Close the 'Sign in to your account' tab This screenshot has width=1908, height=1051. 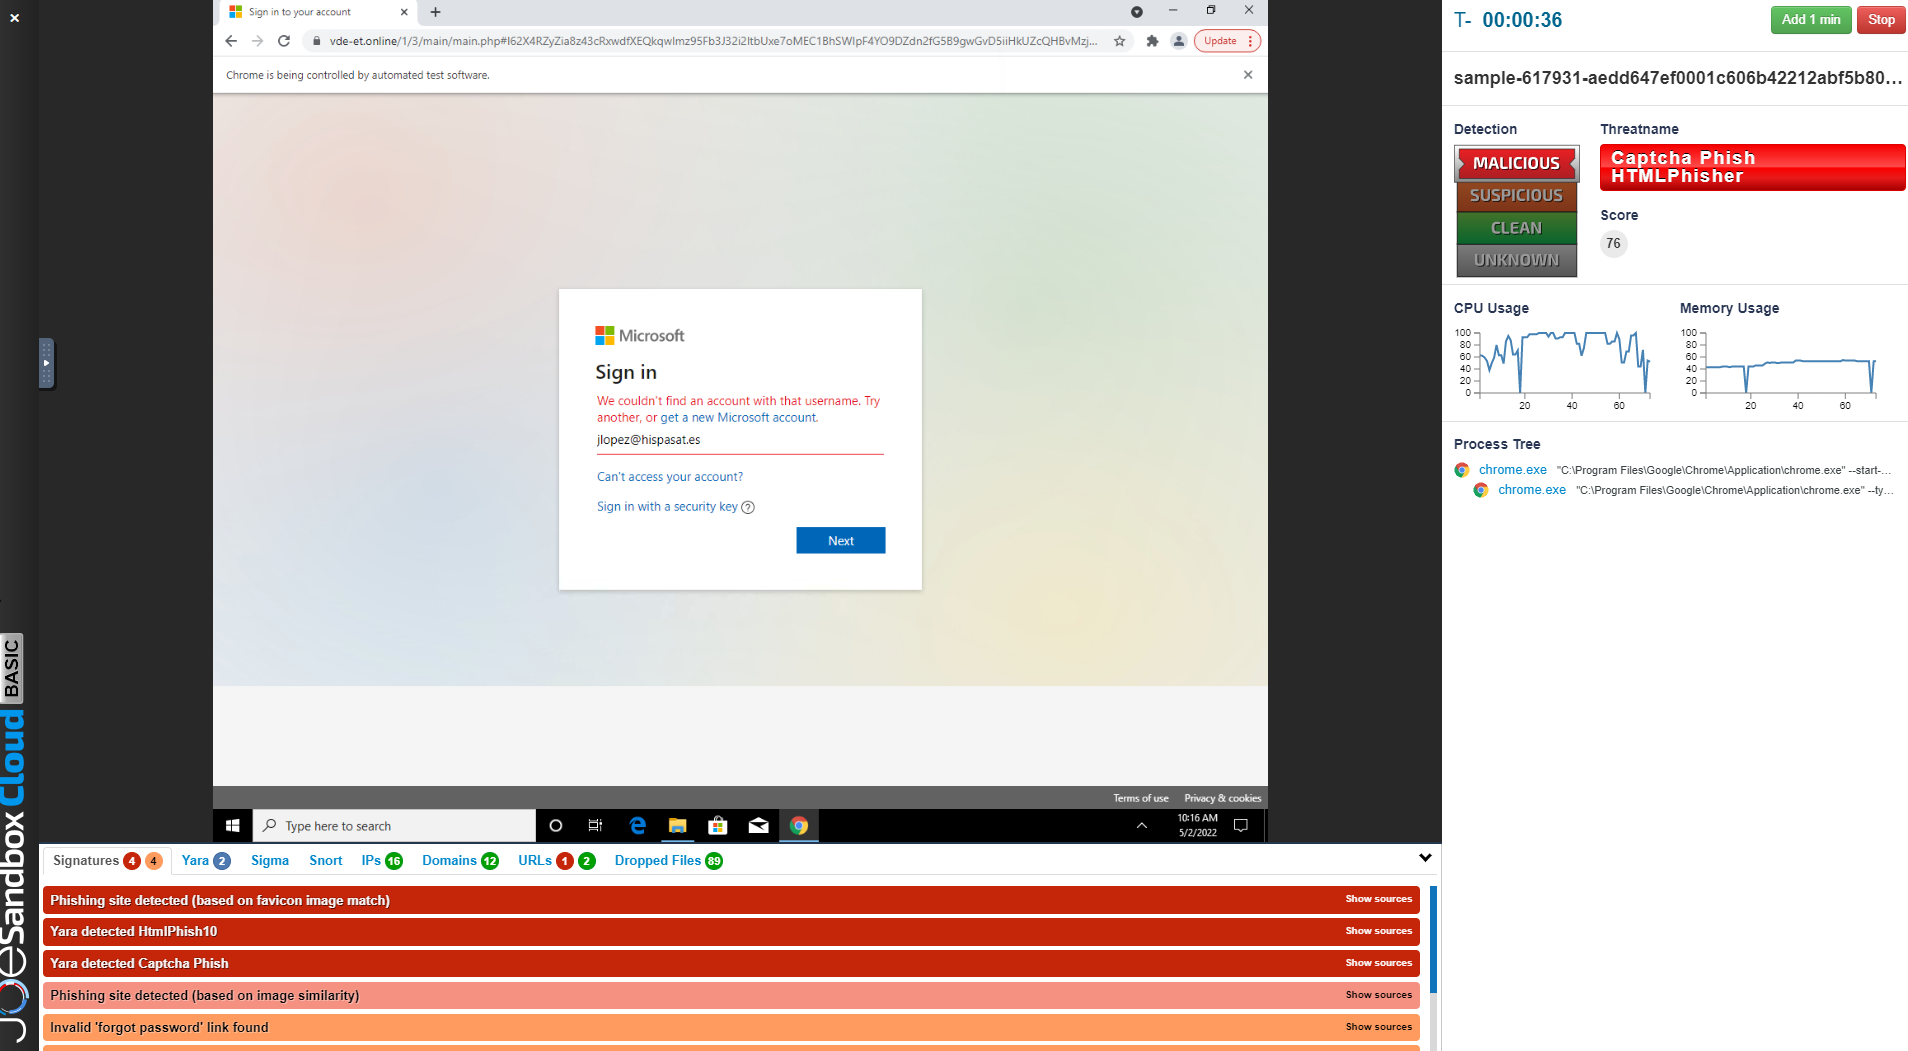[404, 12]
